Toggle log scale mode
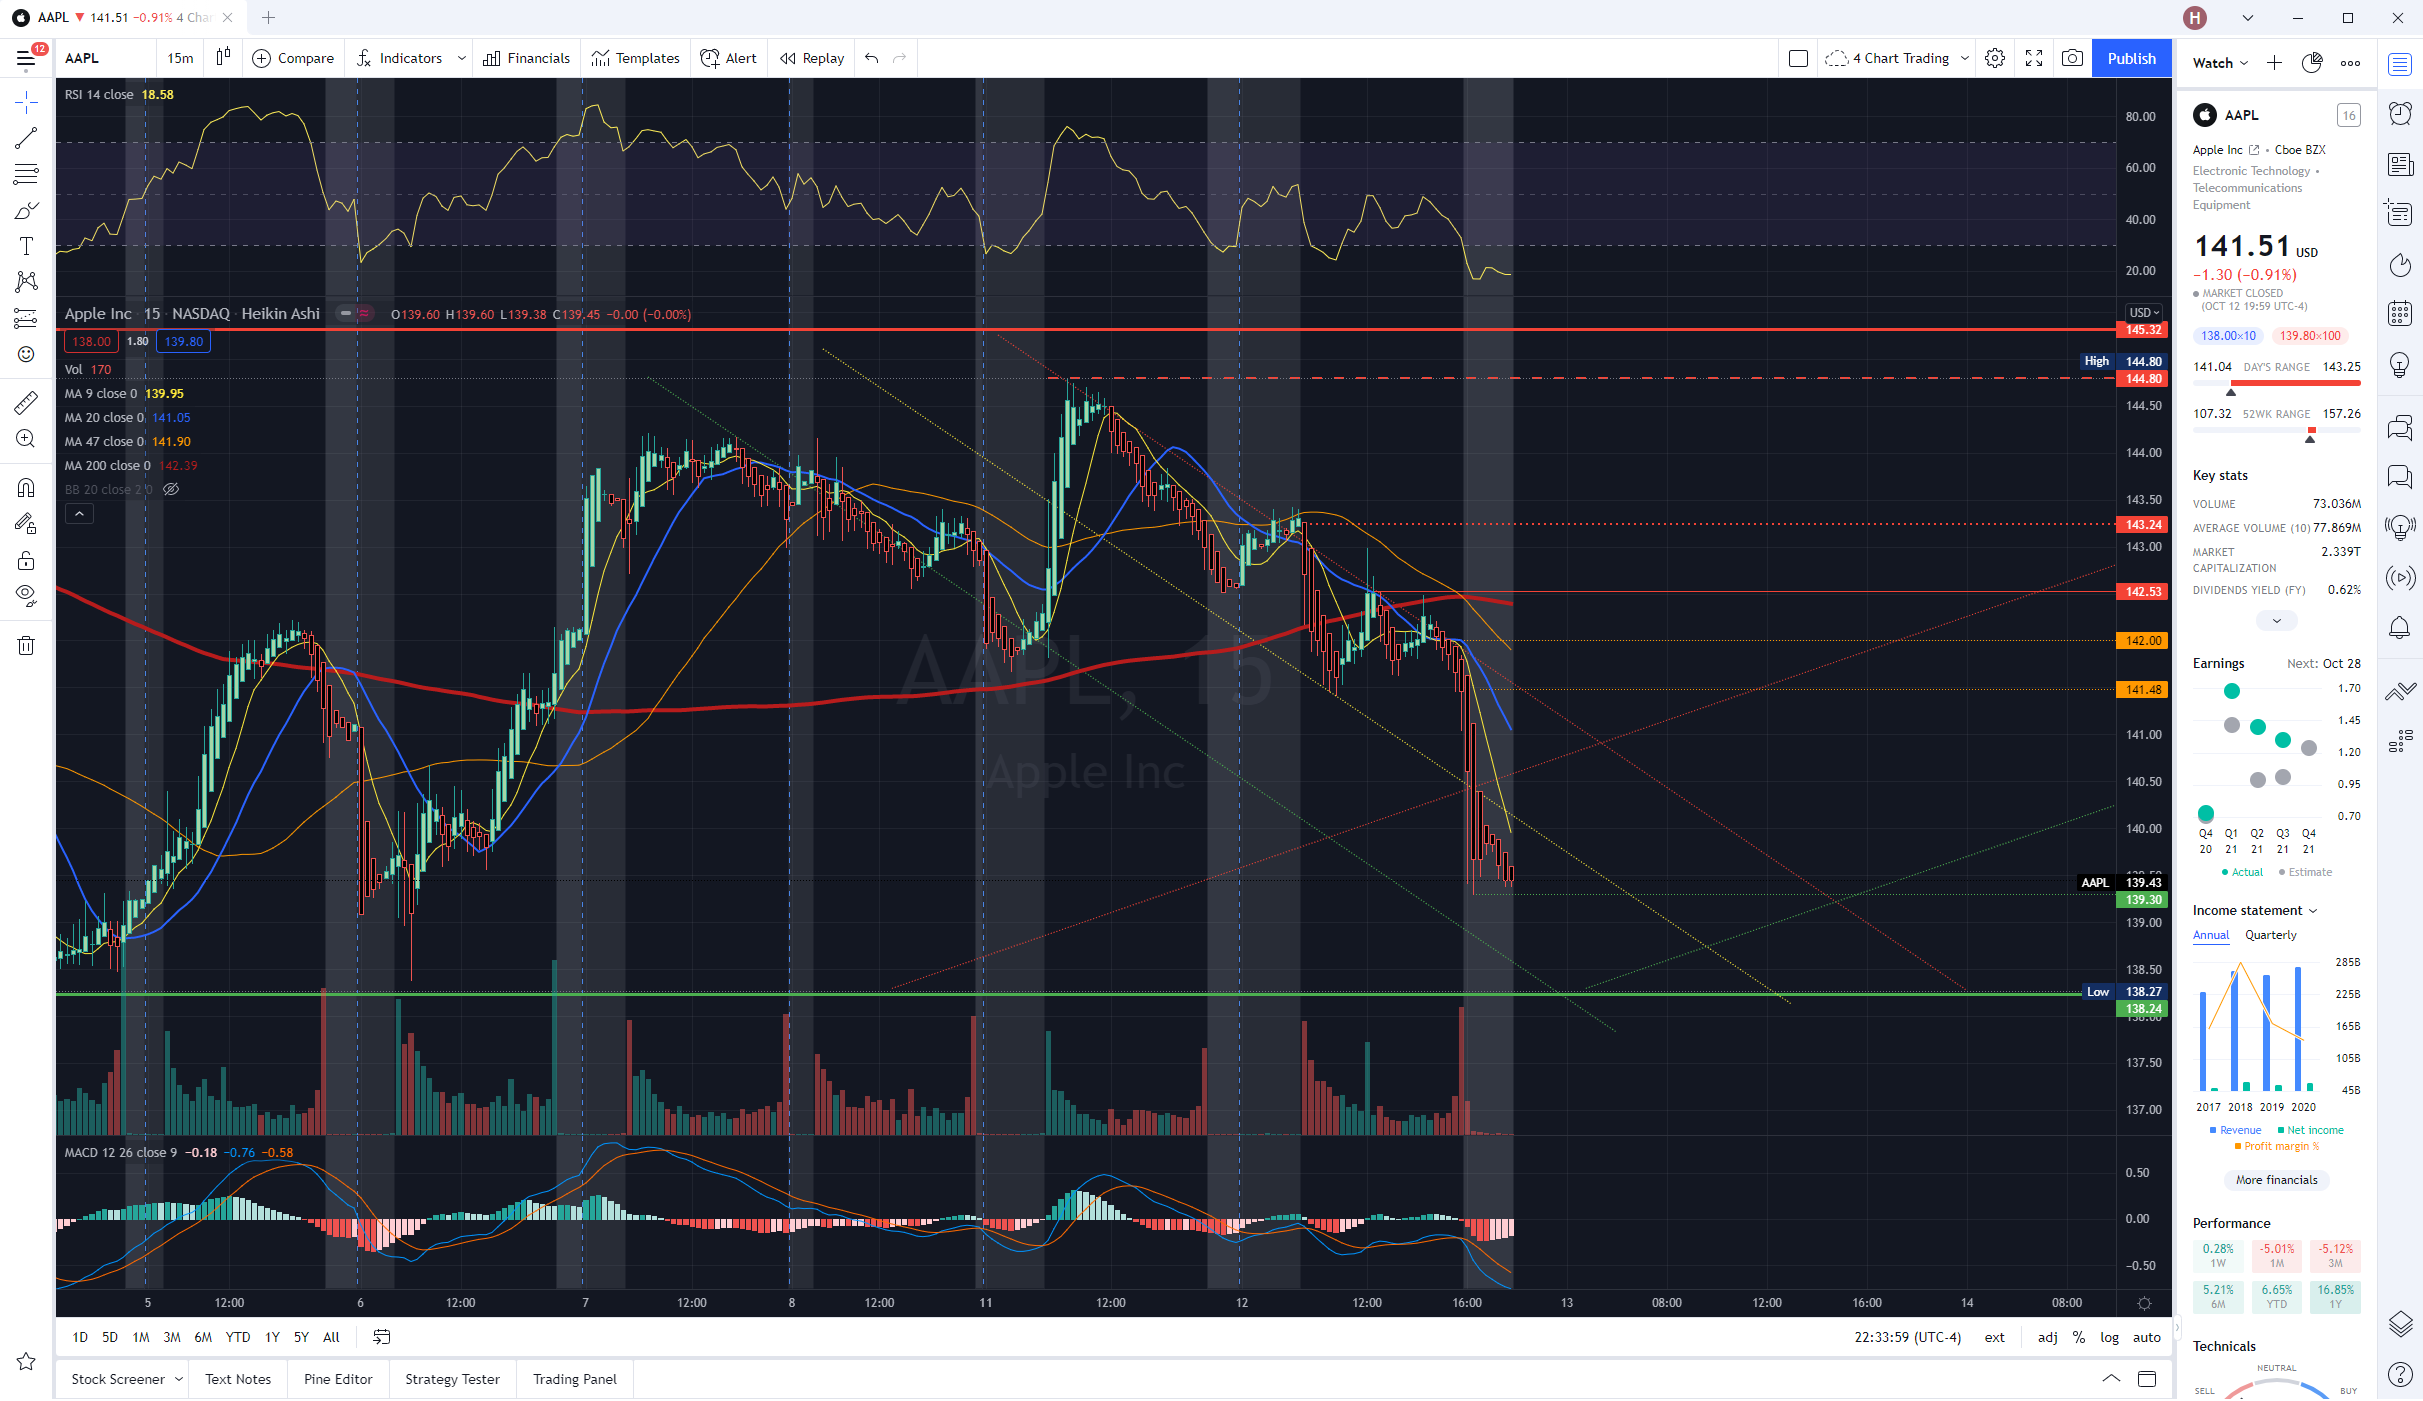This screenshot has width=2423, height=1401. pyautogui.click(x=2110, y=1337)
